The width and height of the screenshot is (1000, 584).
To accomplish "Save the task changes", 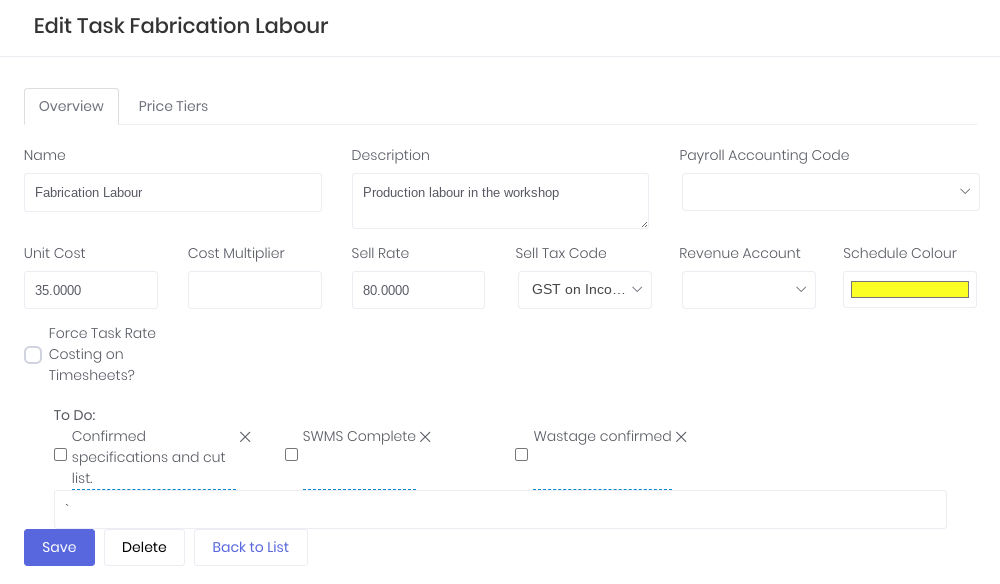I will point(59,547).
